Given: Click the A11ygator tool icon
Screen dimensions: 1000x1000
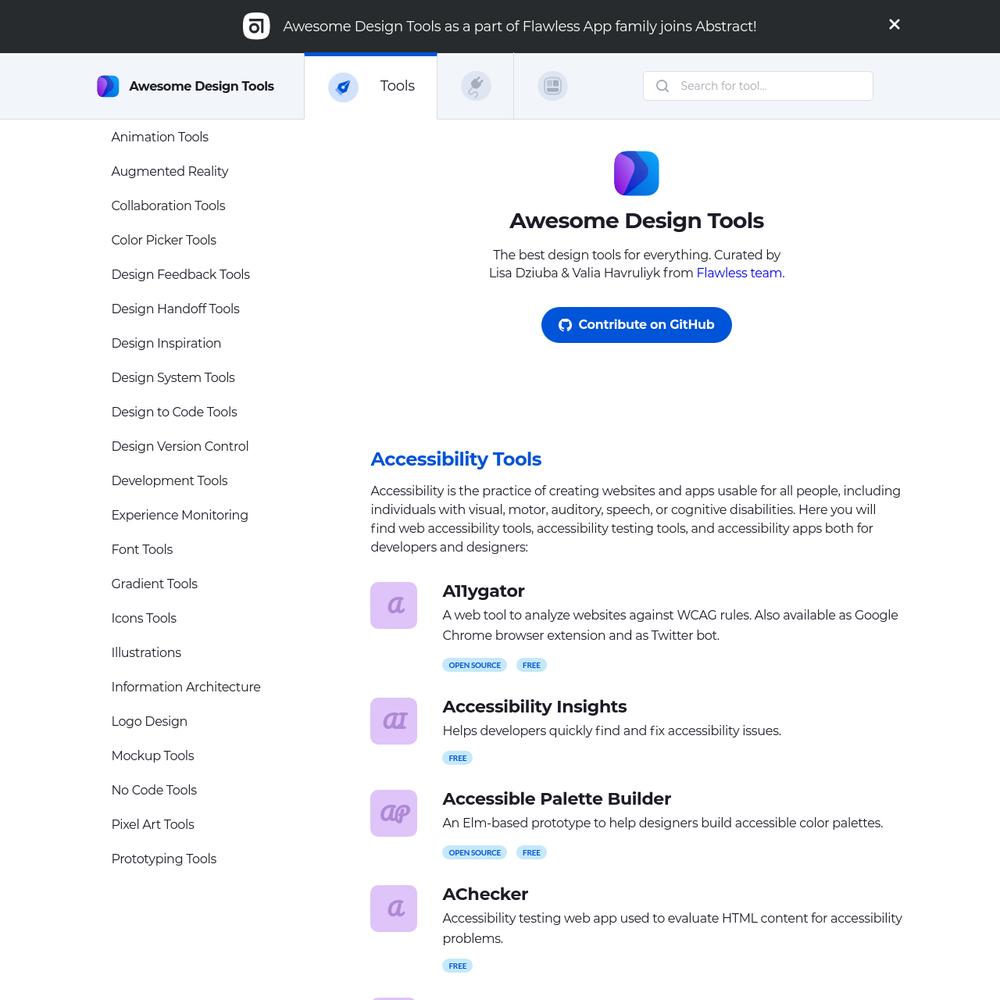Looking at the screenshot, I should click(393, 605).
